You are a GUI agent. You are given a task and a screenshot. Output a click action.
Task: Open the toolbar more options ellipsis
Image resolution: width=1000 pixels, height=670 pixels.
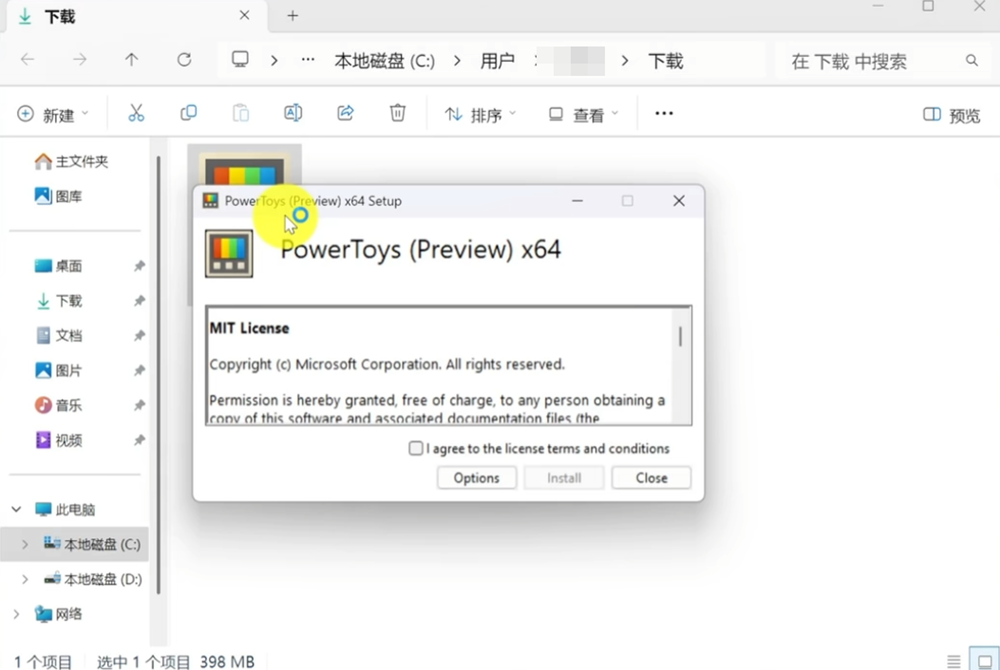[664, 113]
